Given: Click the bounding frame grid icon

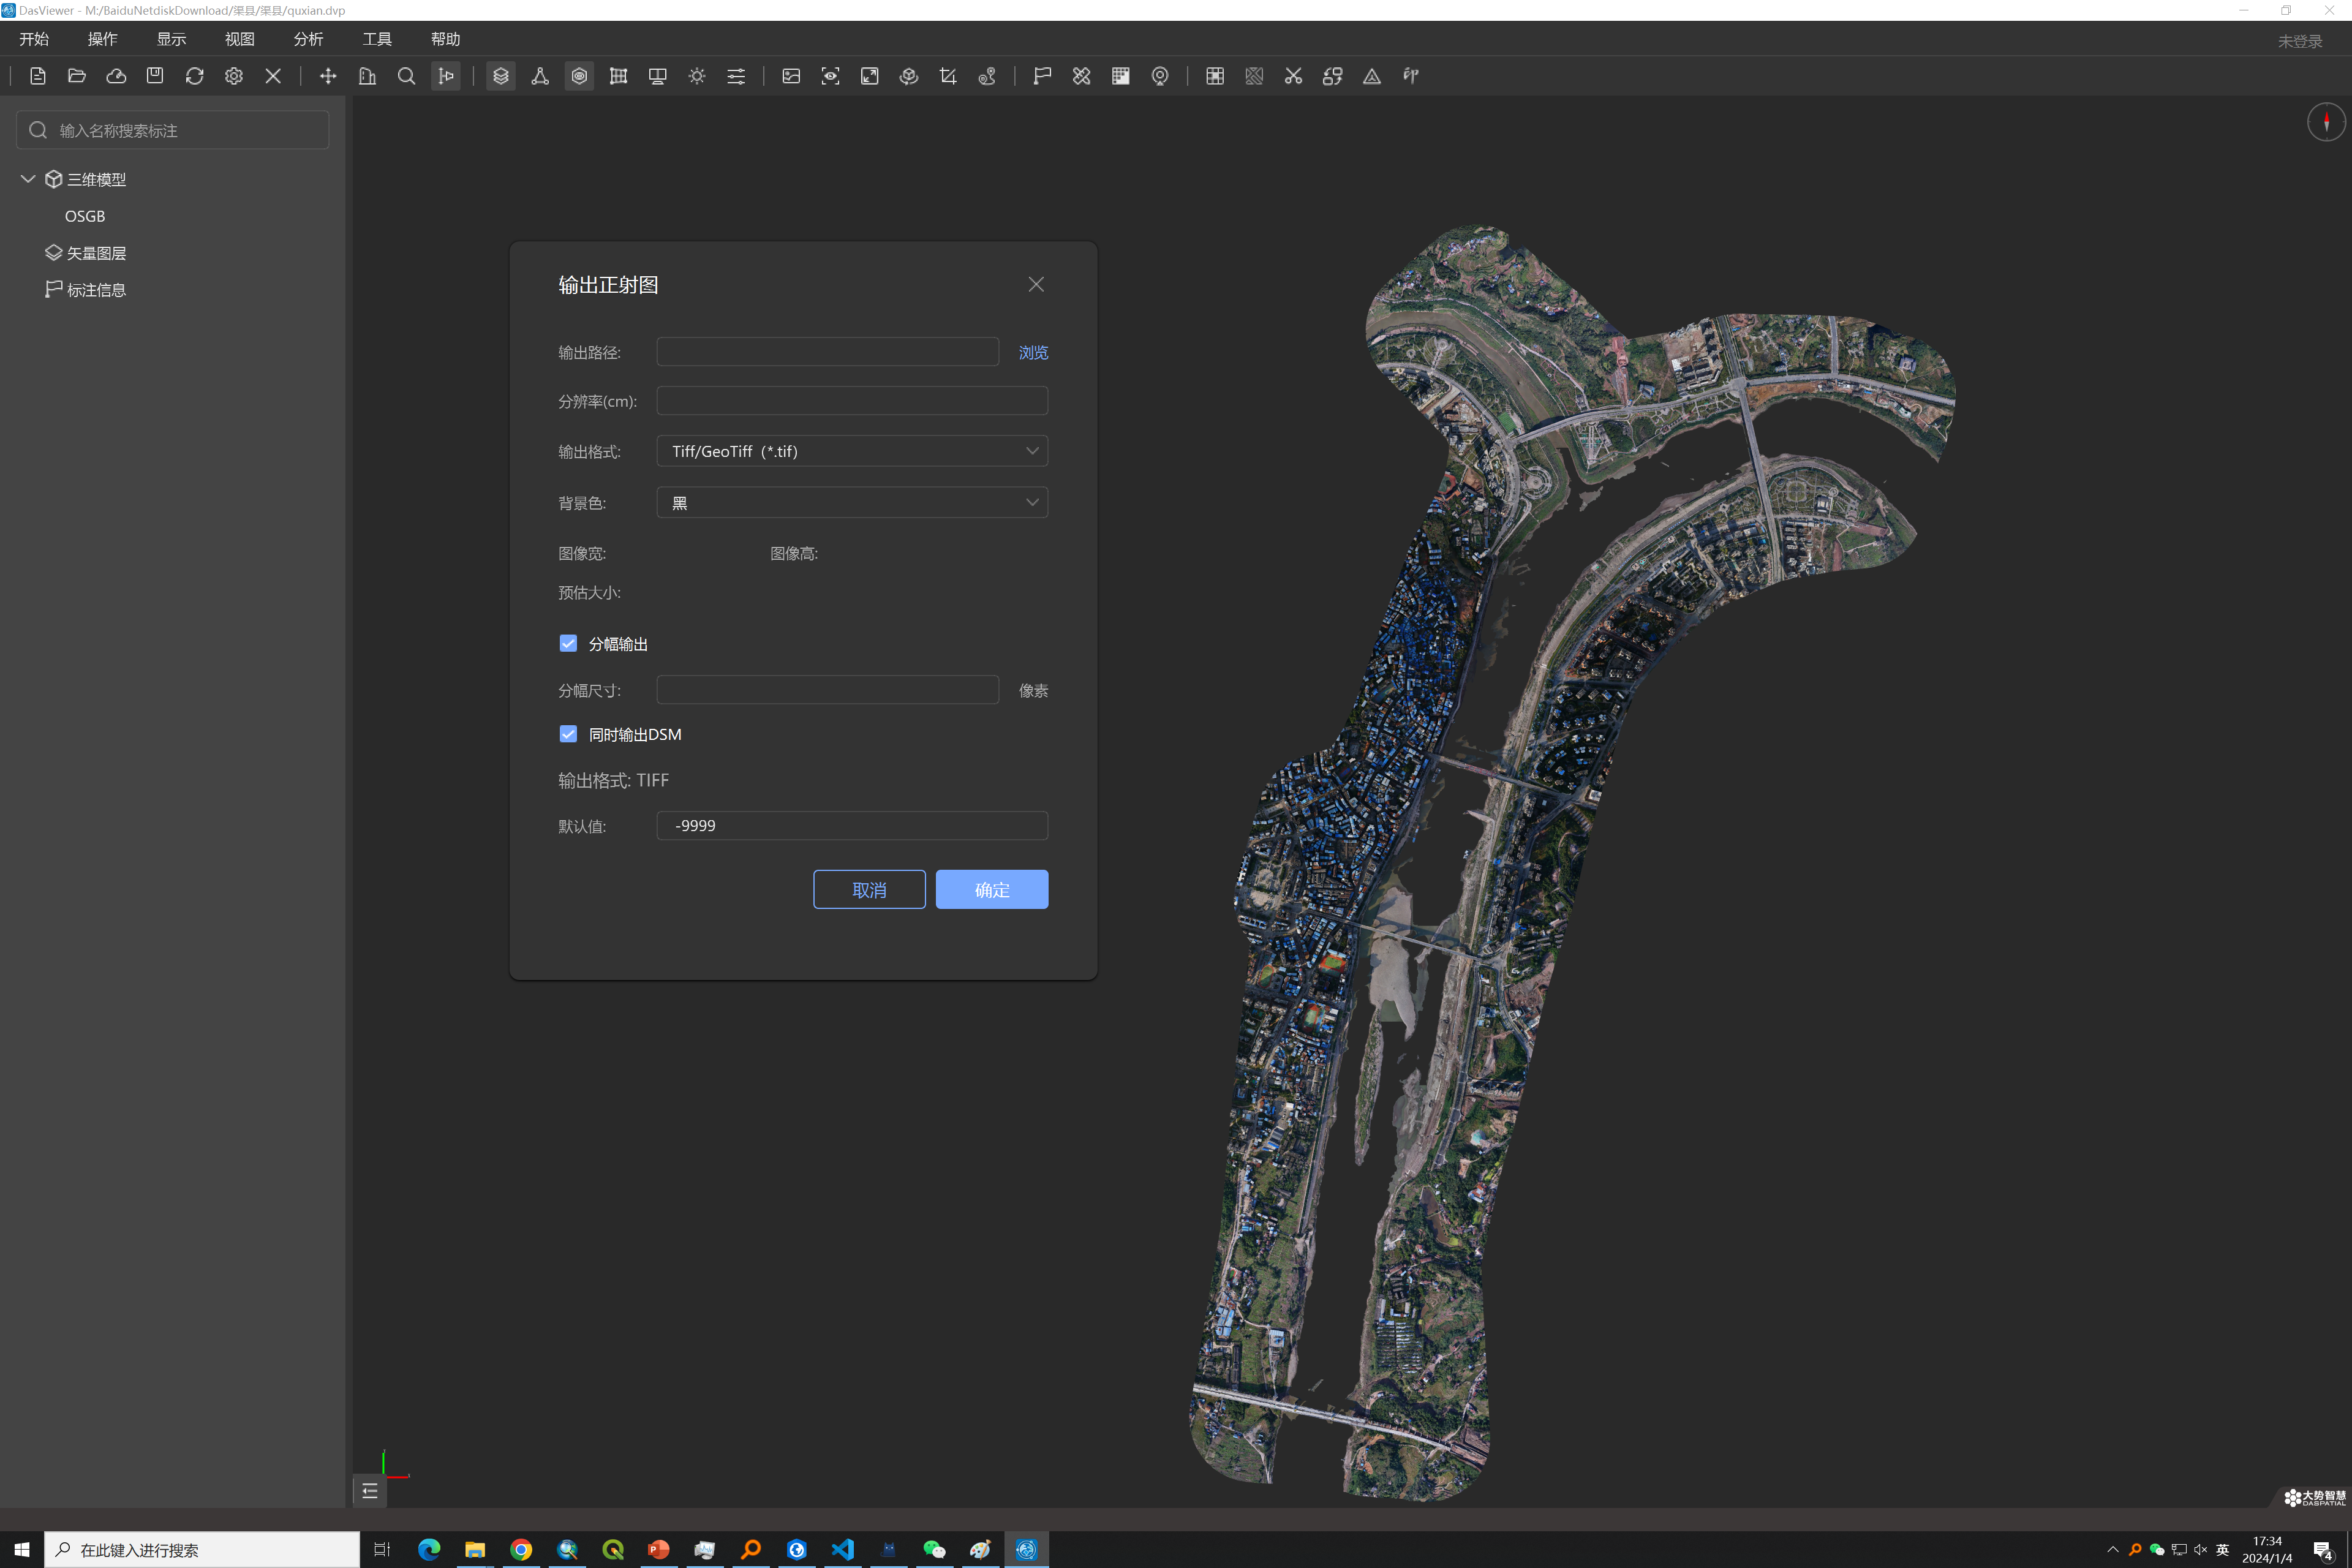Looking at the screenshot, I should (x=619, y=76).
